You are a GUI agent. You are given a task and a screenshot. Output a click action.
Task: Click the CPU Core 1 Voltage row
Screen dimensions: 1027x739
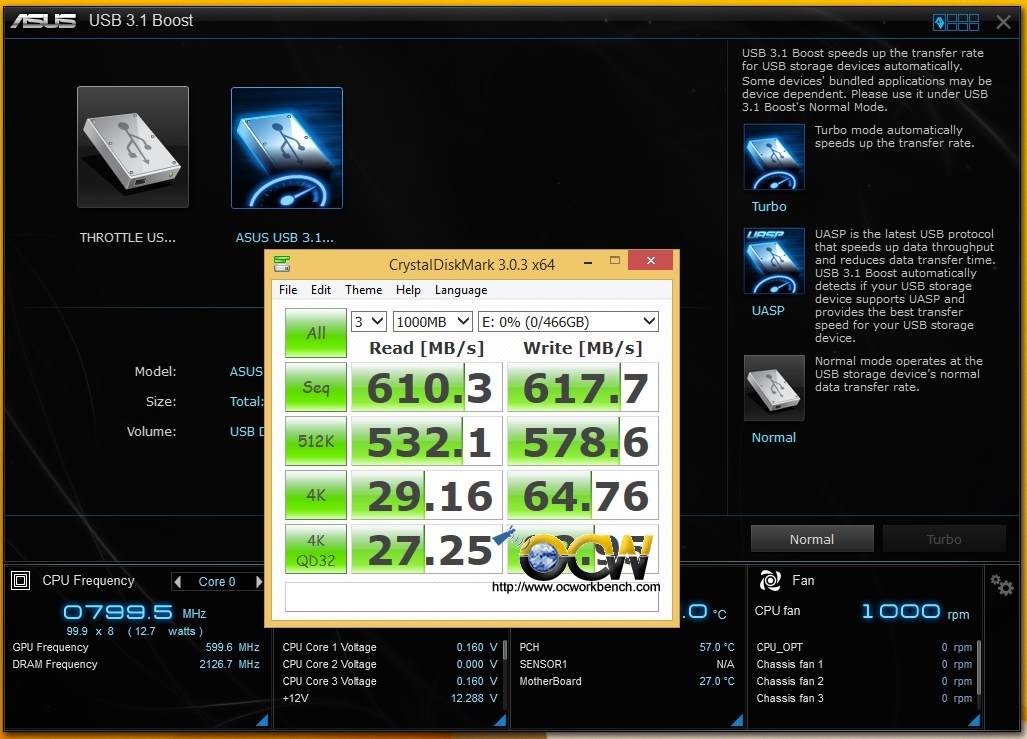[x=390, y=647]
